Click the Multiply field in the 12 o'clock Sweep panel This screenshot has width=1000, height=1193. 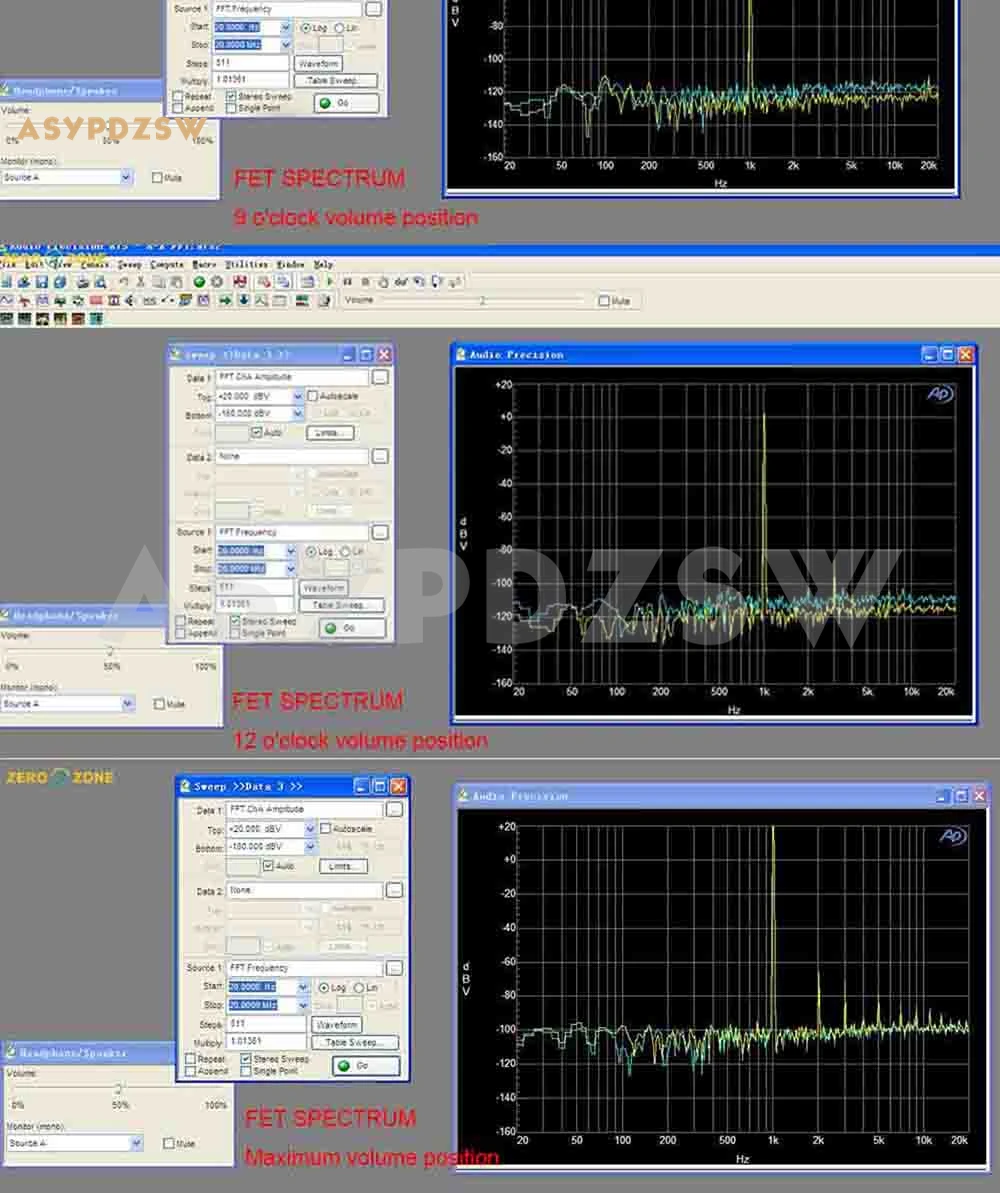point(255,604)
